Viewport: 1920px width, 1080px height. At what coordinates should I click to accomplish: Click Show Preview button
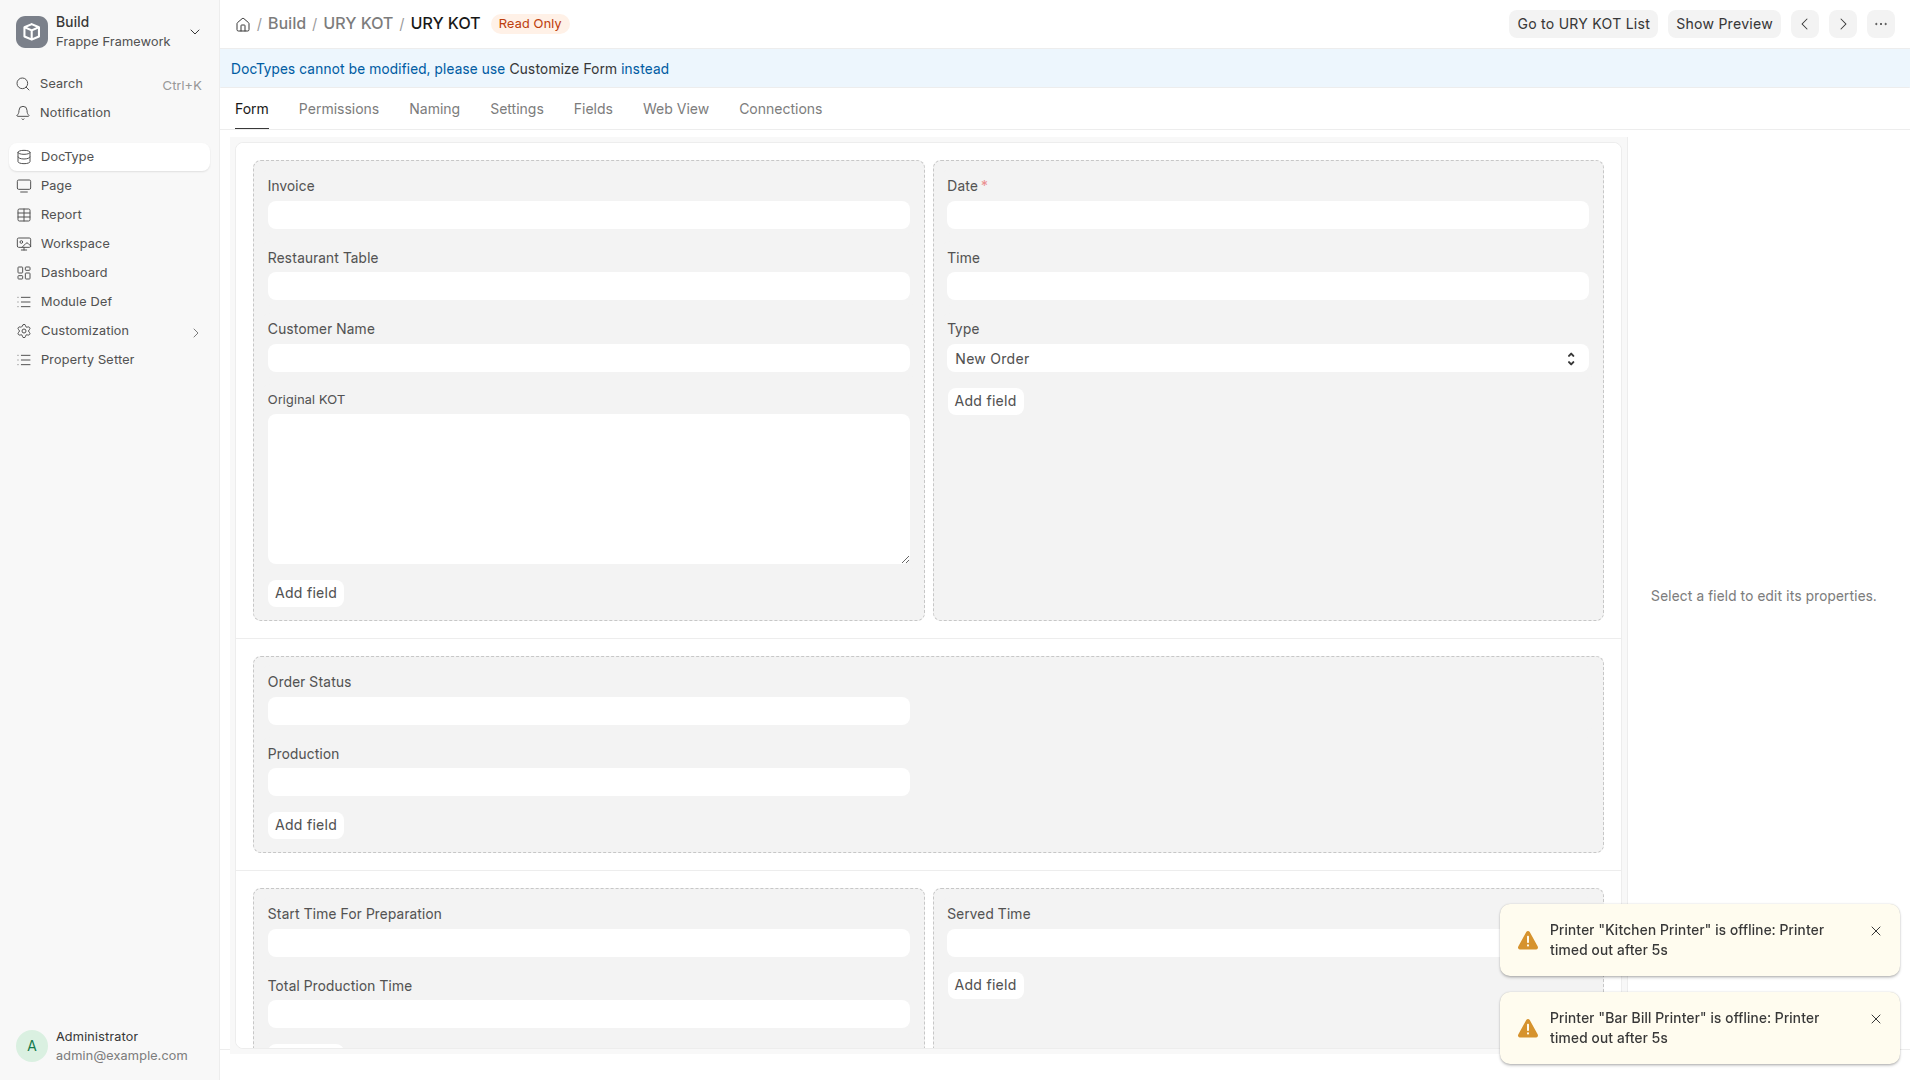pyautogui.click(x=1724, y=24)
